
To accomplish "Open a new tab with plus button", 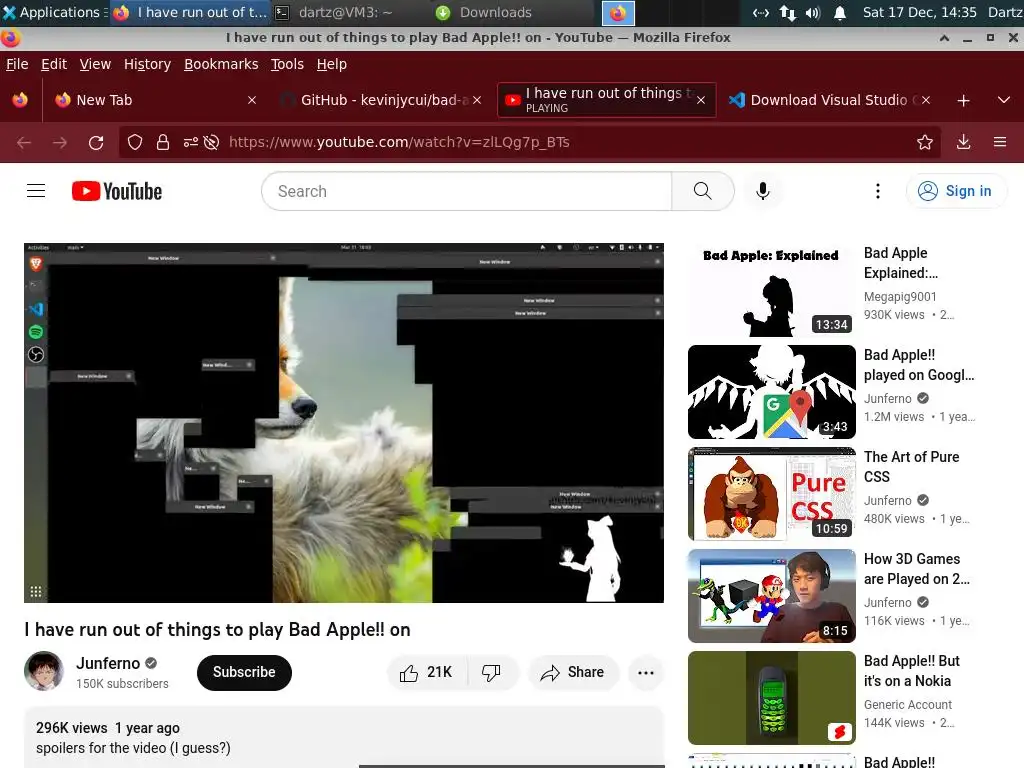I will coord(963,100).
